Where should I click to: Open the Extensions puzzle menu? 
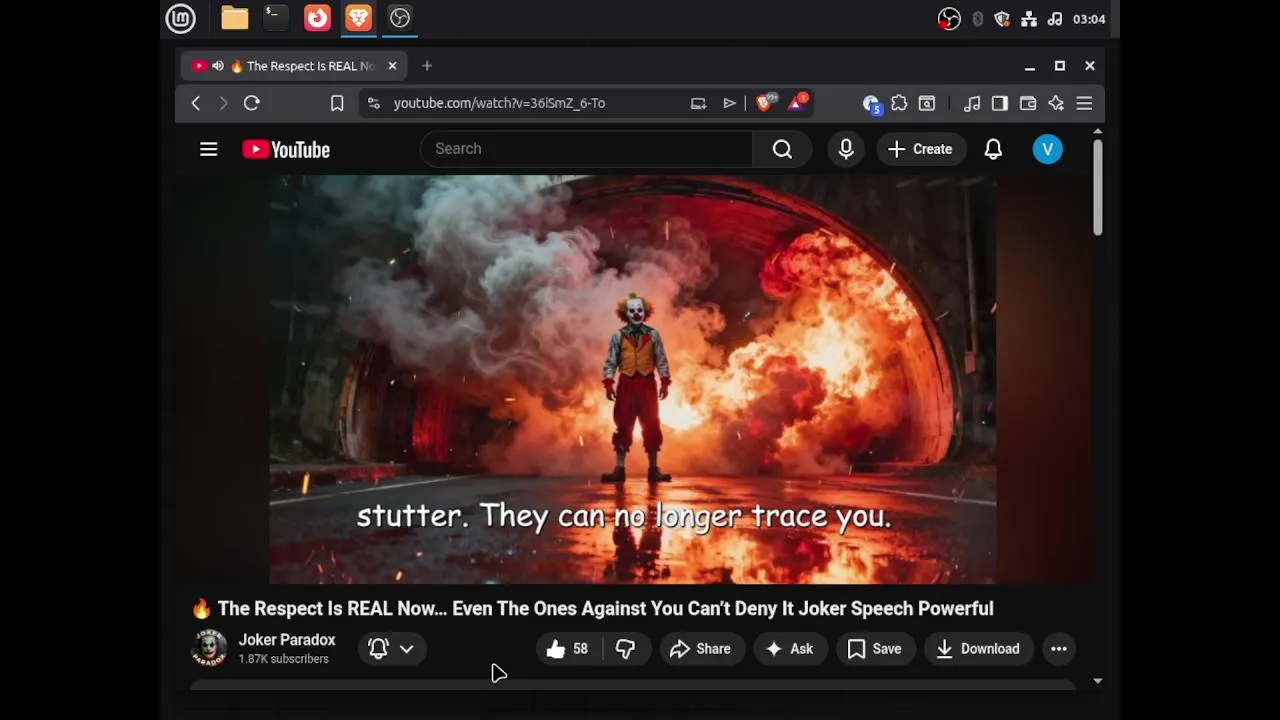point(899,103)
